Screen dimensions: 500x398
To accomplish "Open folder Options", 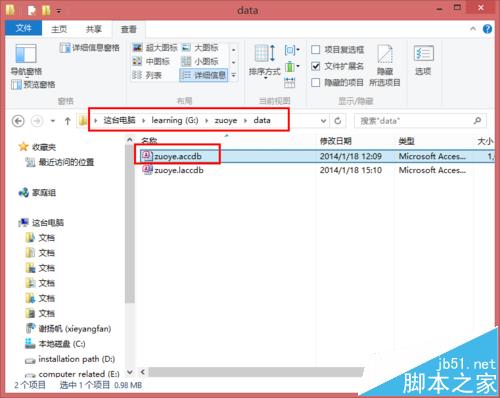I will point(423,60).
